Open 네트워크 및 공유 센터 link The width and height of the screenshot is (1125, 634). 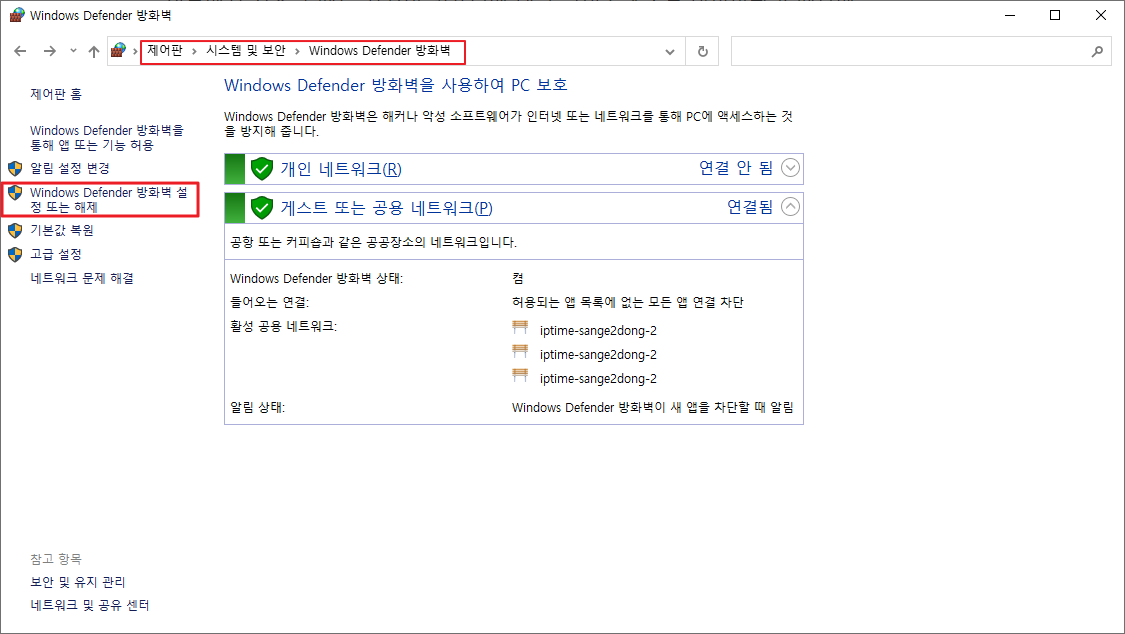coord(90,605)
